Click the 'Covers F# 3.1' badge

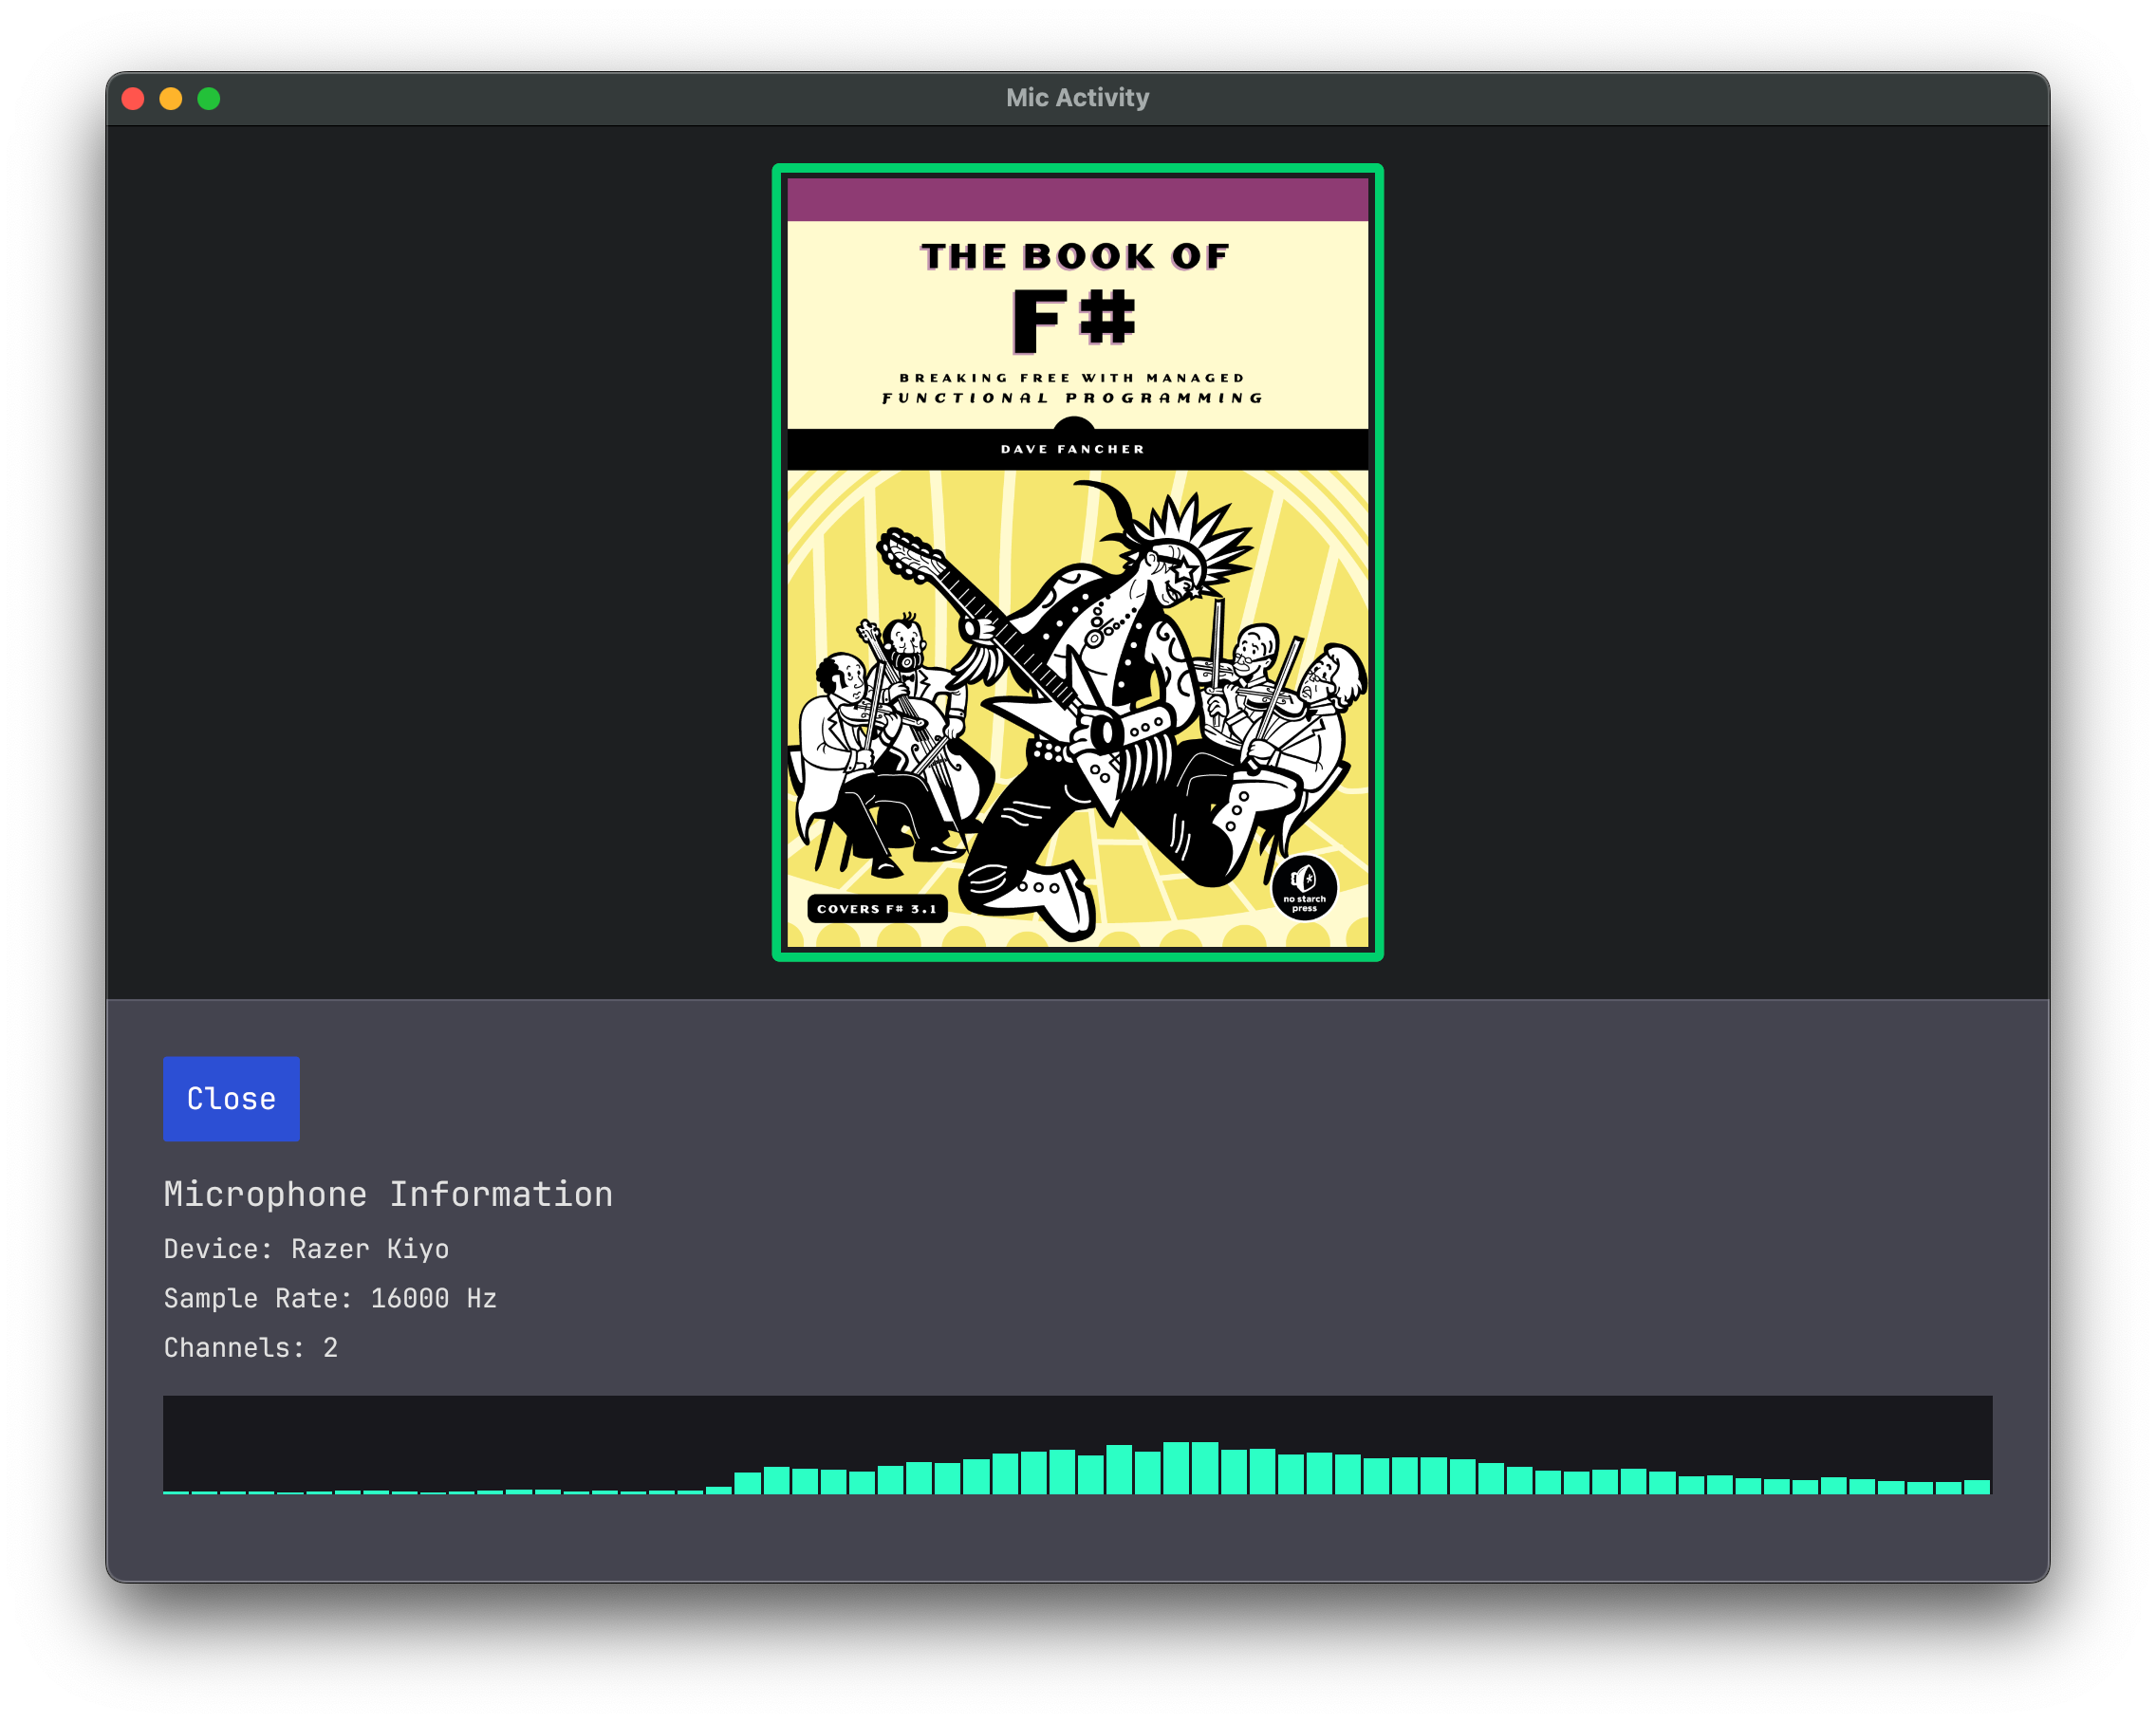pyautogui.click(x=877, y=908)
